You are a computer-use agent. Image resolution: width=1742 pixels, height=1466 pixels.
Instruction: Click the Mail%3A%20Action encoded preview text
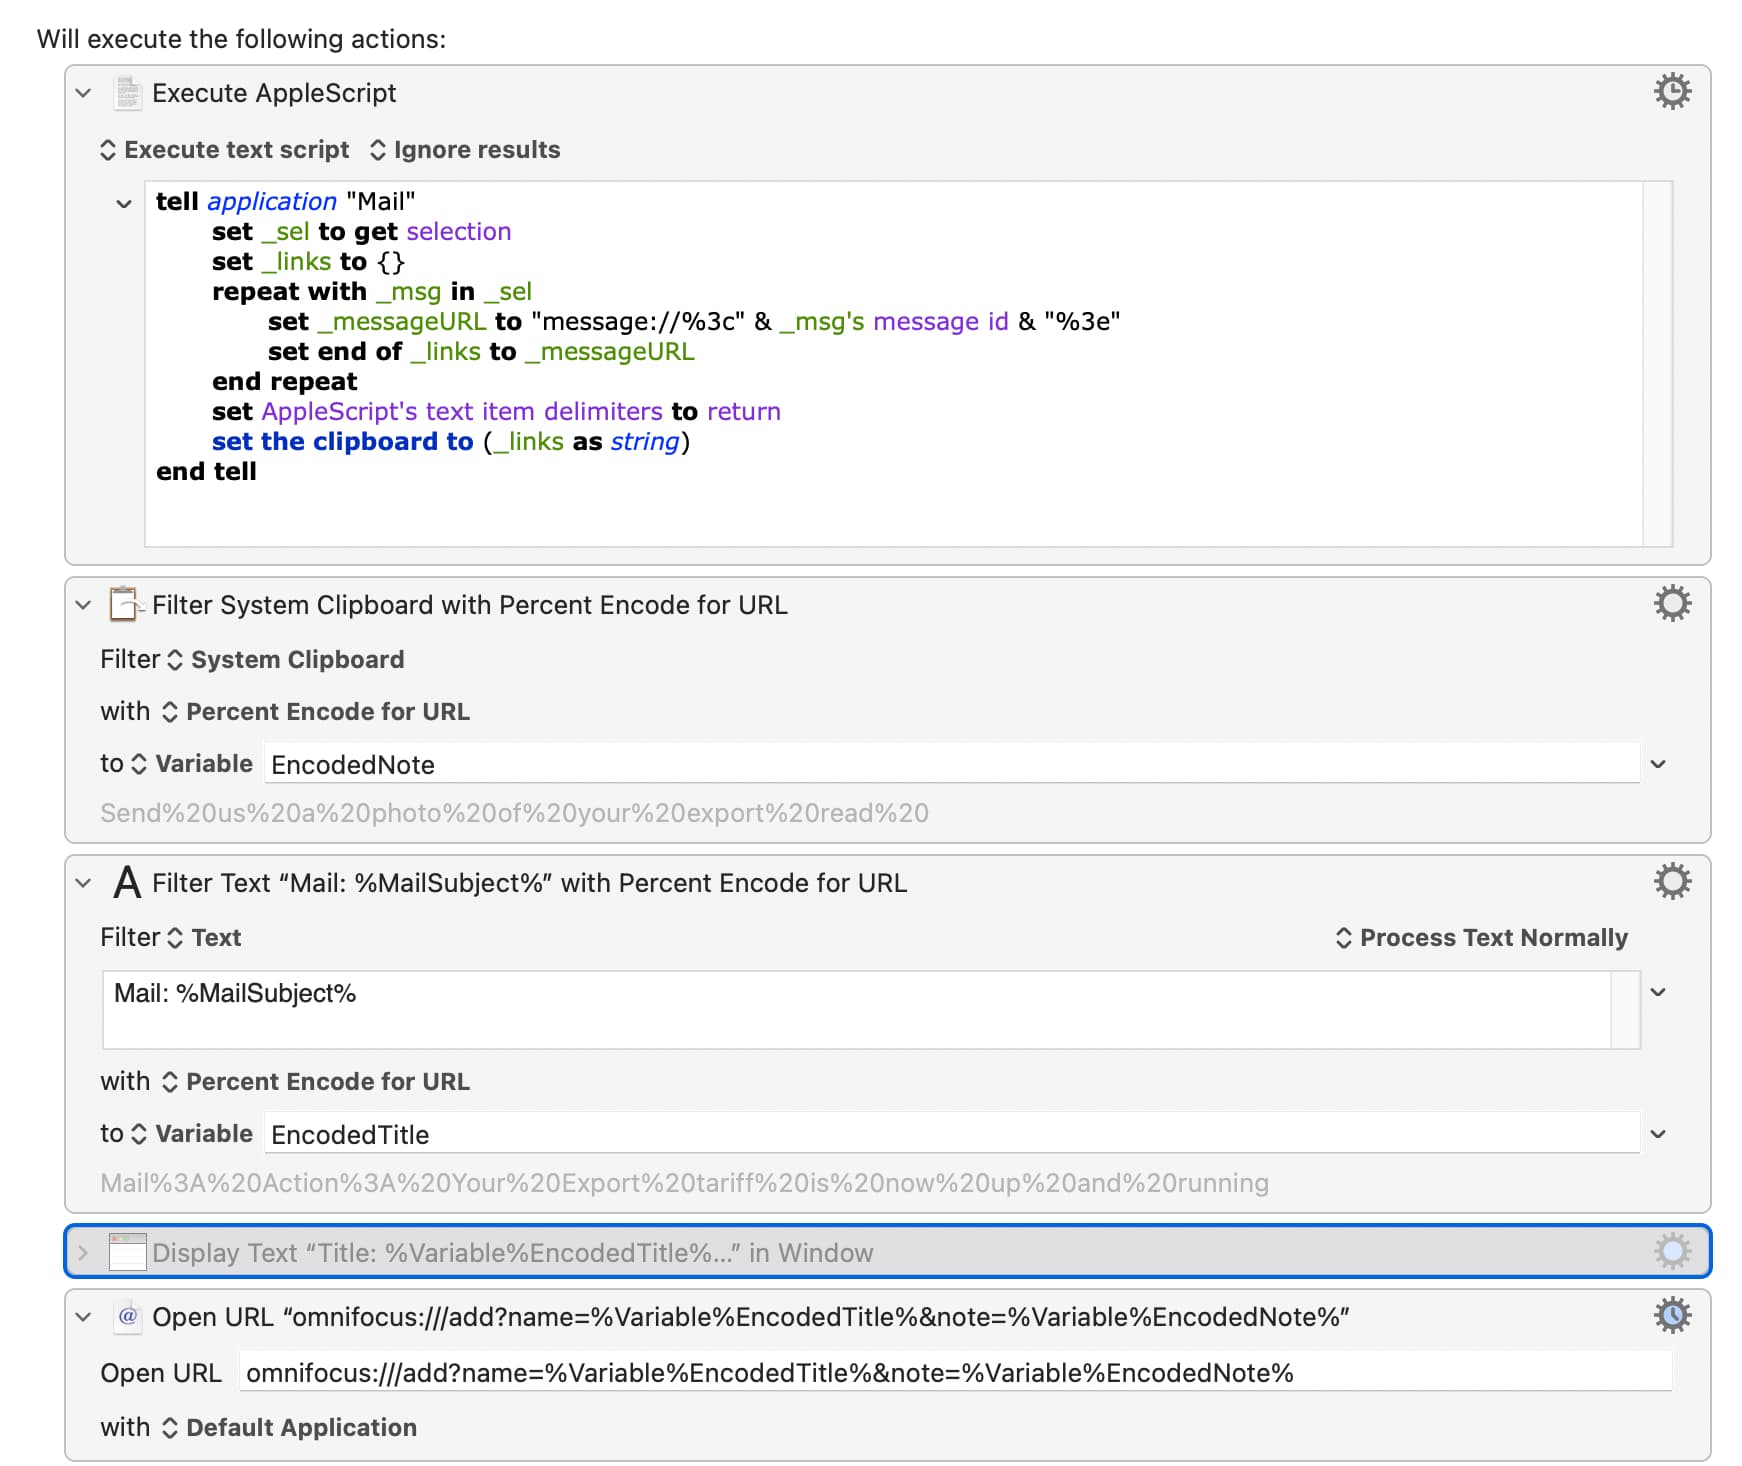pyautogui.click(x=684, y=1183)
